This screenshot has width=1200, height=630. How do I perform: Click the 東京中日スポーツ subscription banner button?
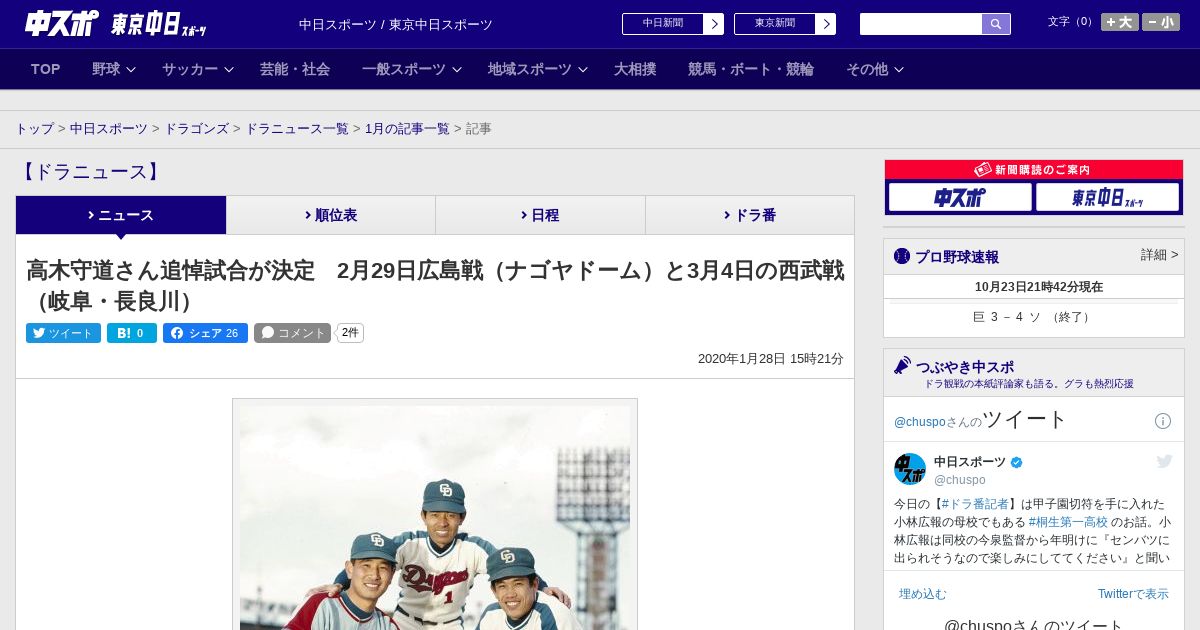pyautogui.click(x=1107, y=197)
